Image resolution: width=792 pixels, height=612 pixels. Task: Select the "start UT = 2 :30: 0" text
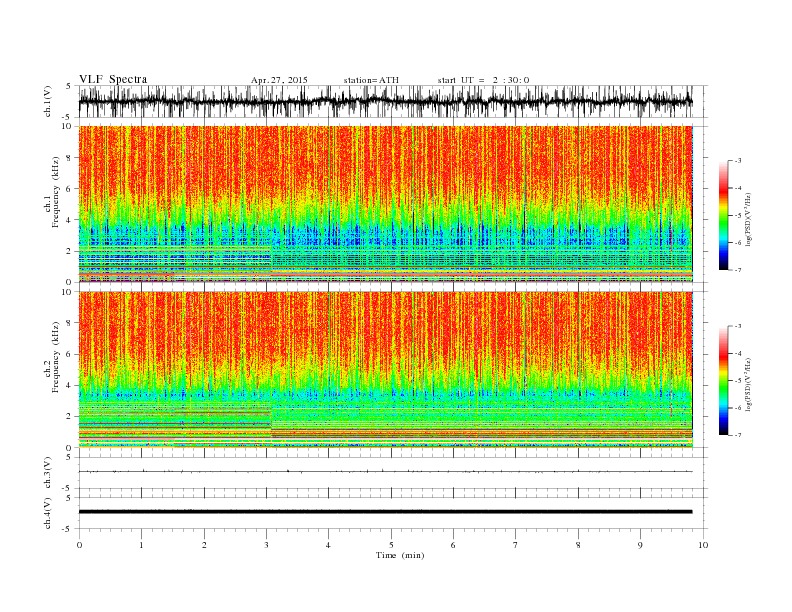pyautogui.click(x=483, y=80)
